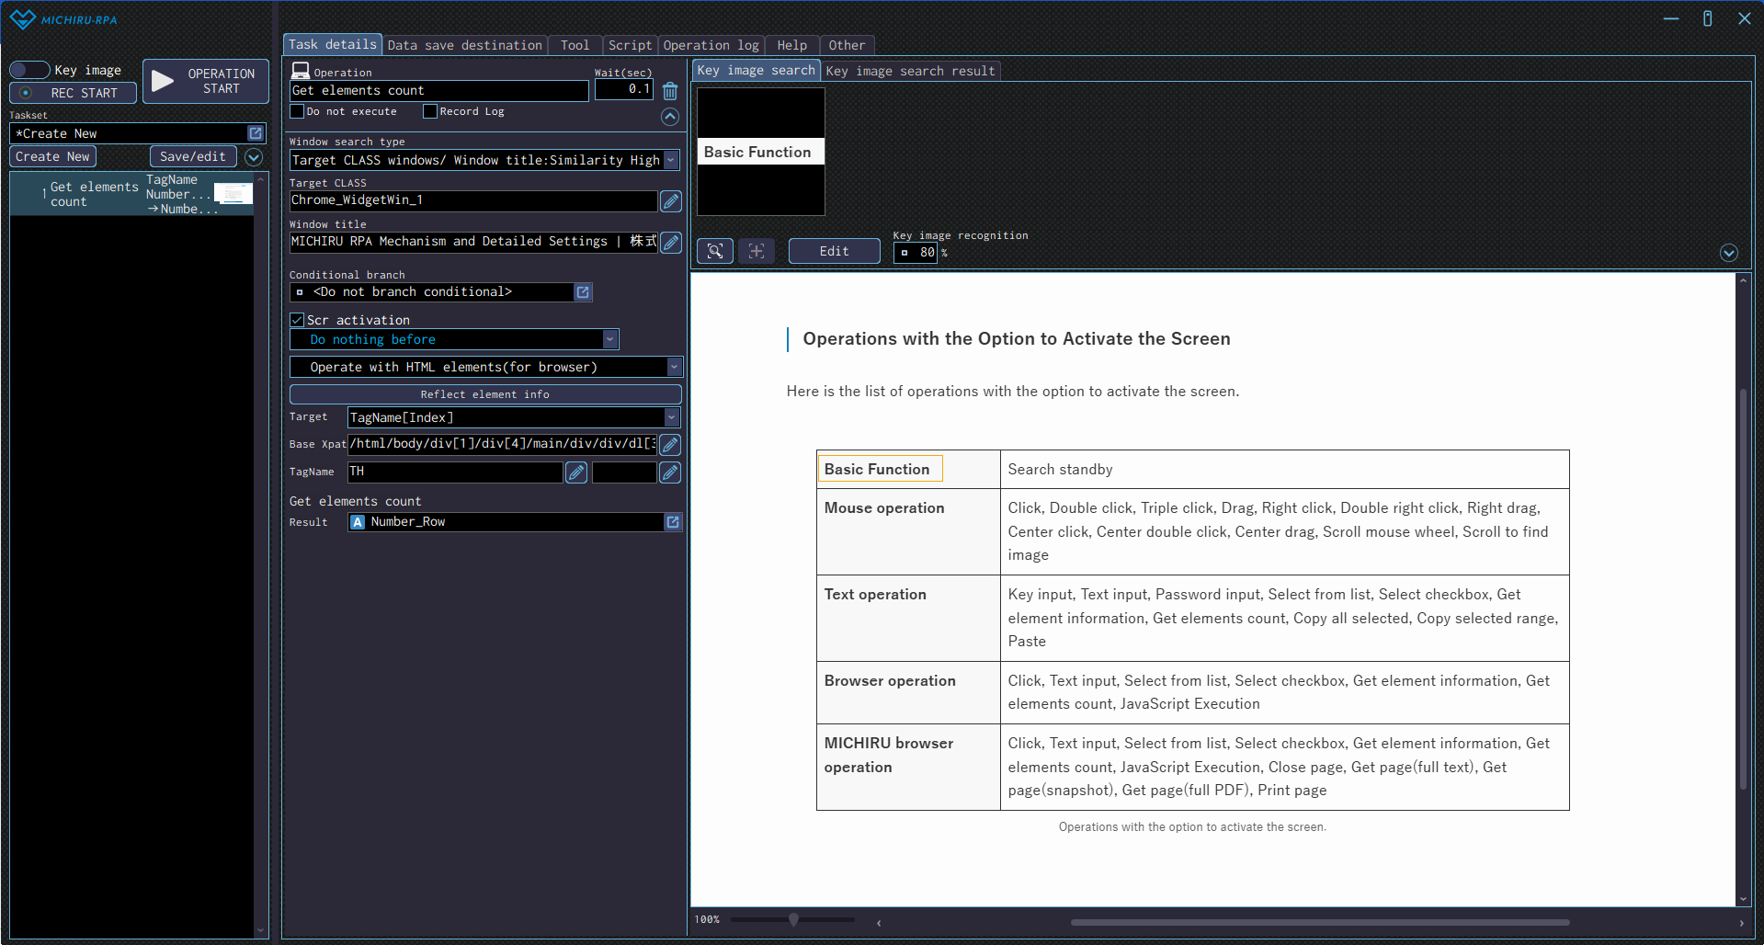1764x946 pixels.
Task: Open the Conditional branch editor icon
Action: 583,292
